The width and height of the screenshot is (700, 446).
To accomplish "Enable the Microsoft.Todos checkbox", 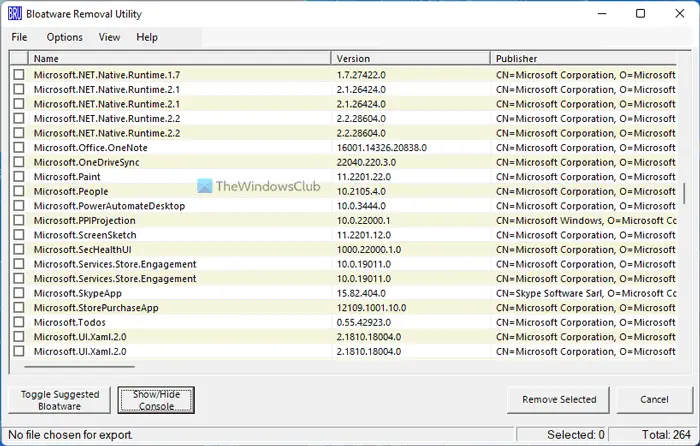I will (19, 322).
